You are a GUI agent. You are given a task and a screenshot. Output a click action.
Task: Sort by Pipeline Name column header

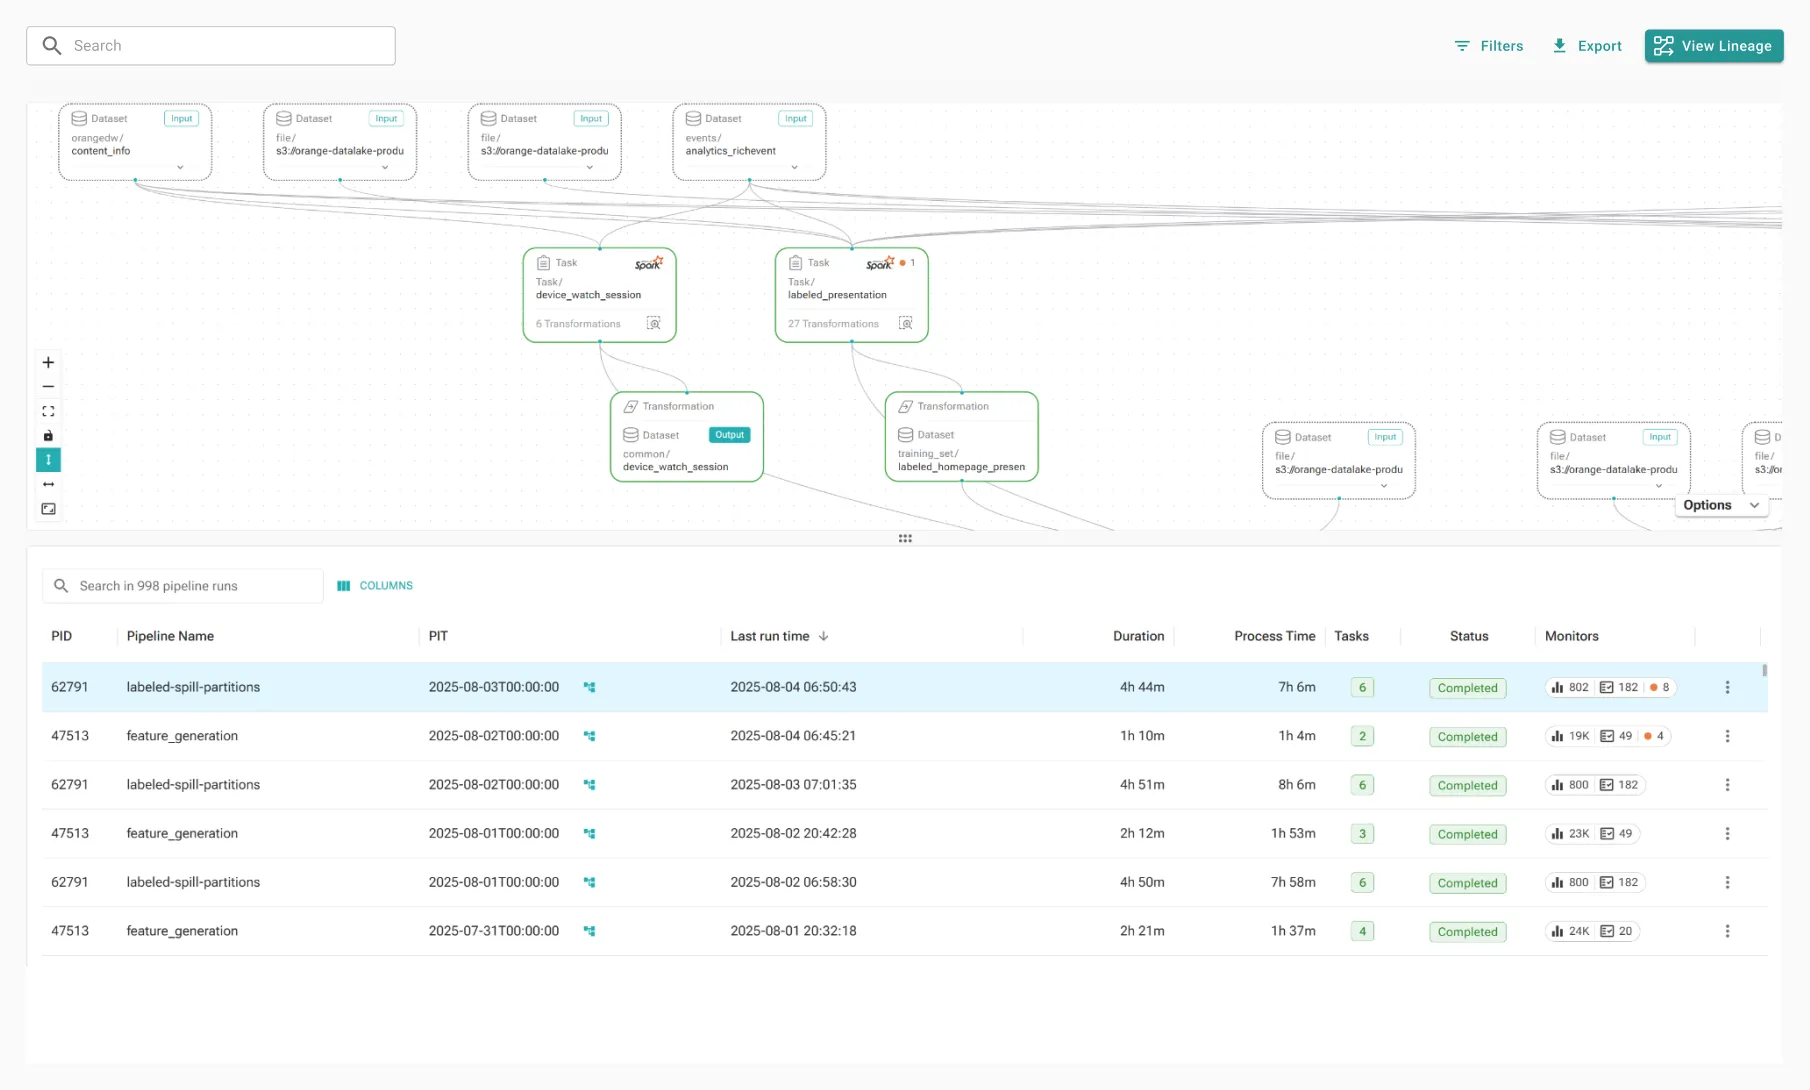pos(170,636)
